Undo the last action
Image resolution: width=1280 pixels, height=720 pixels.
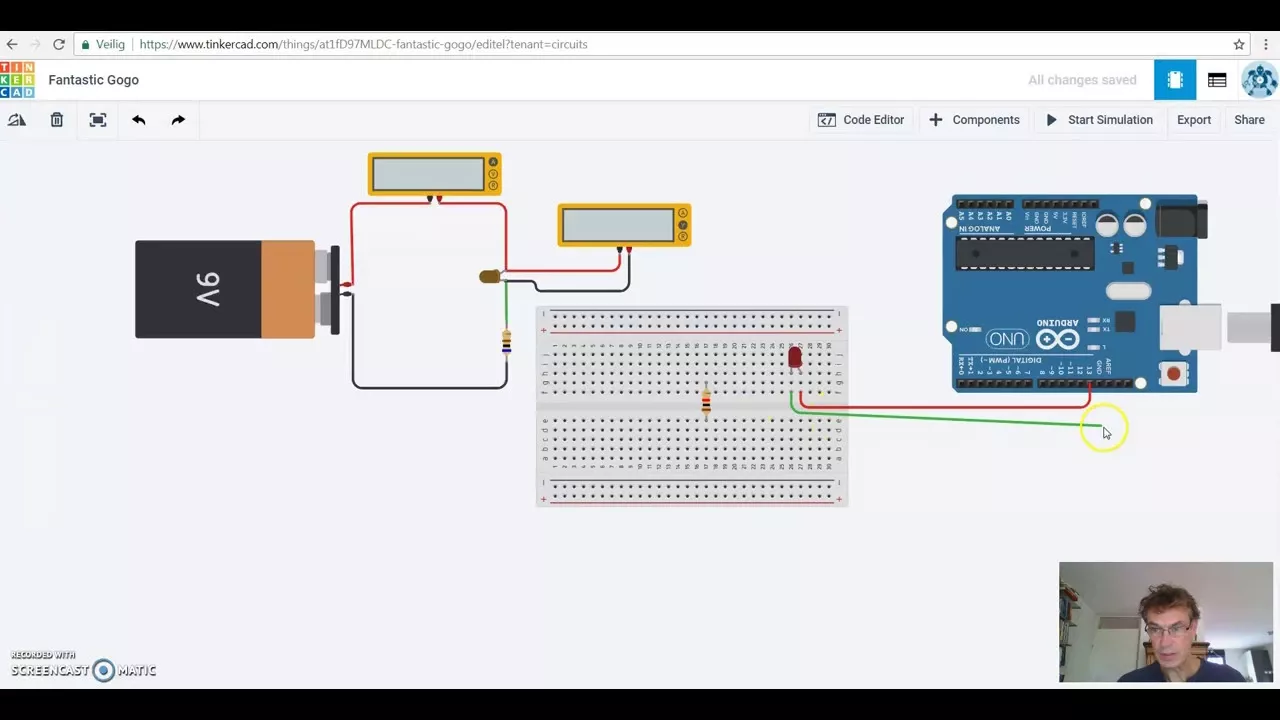138,120
